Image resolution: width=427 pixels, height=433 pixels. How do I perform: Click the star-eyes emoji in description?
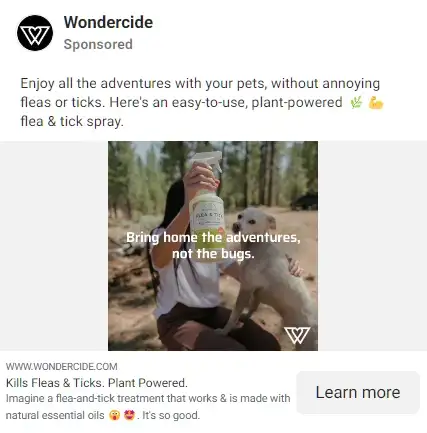point(129,415)
